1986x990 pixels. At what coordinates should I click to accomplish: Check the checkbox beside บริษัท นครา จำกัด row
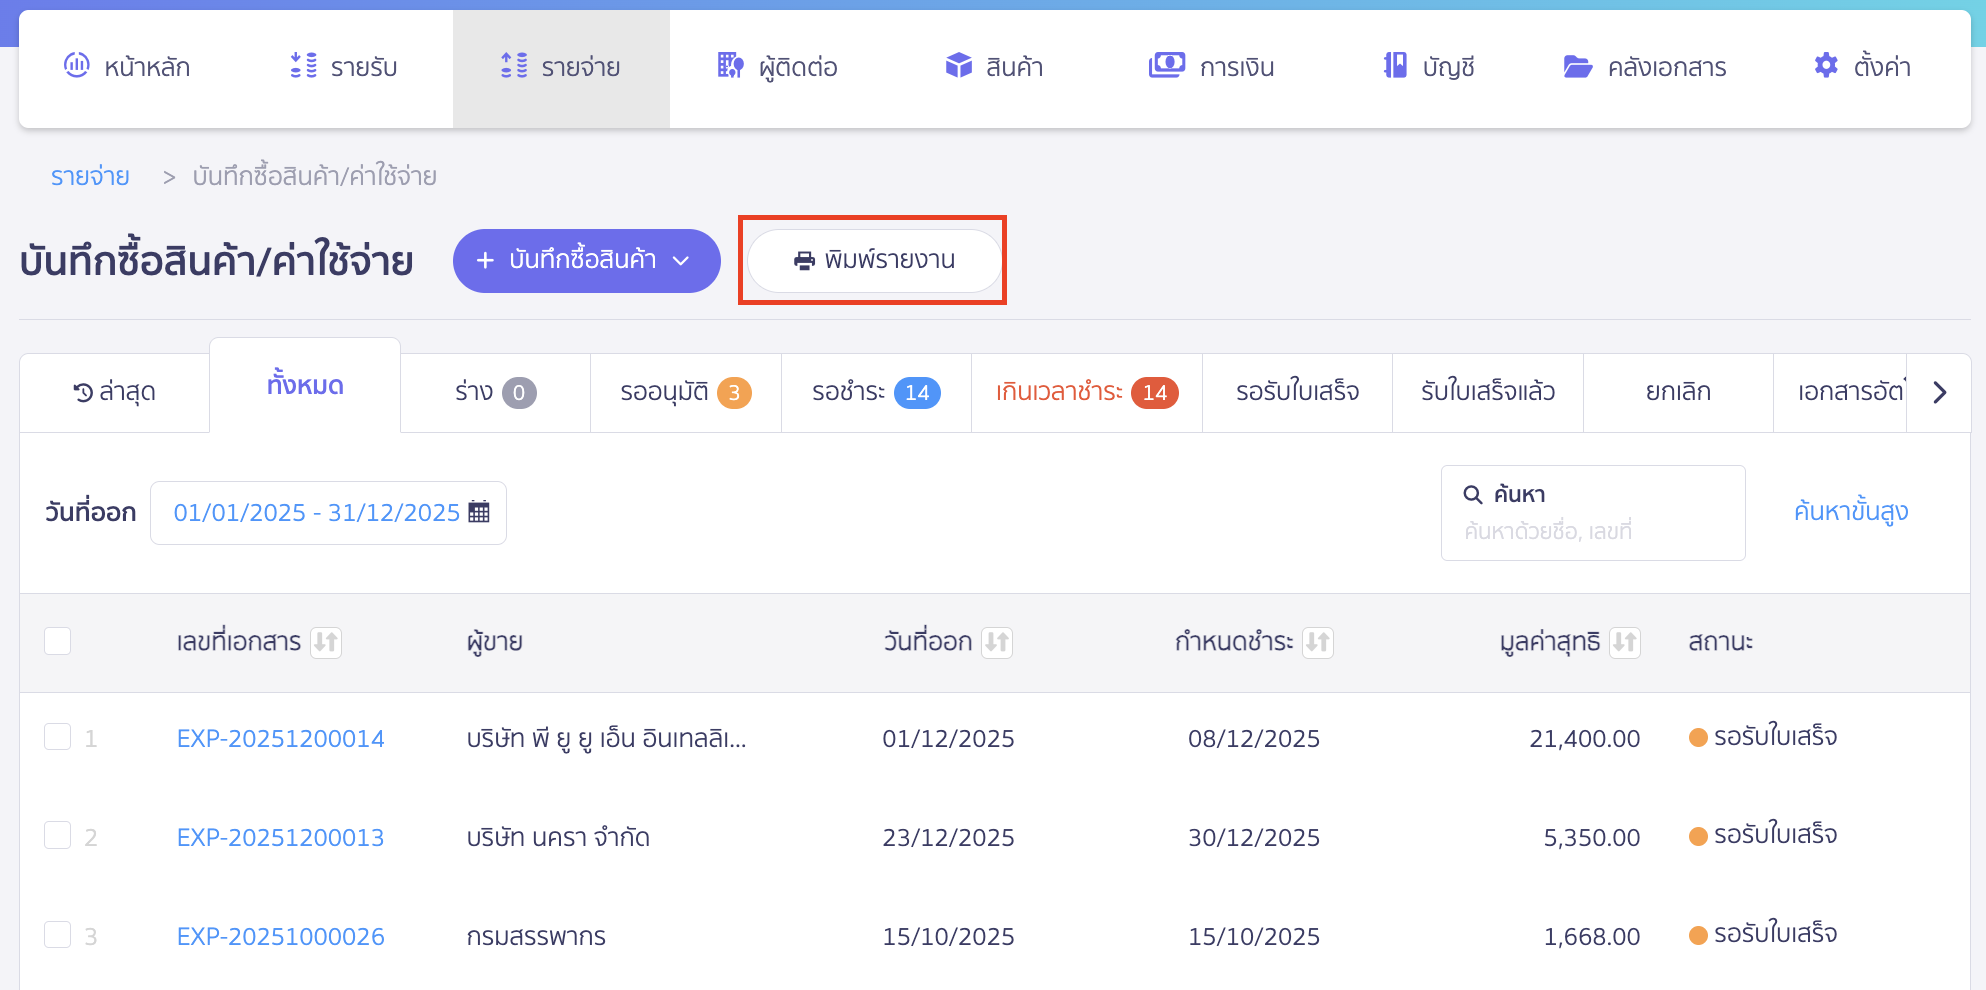[57, 837]
